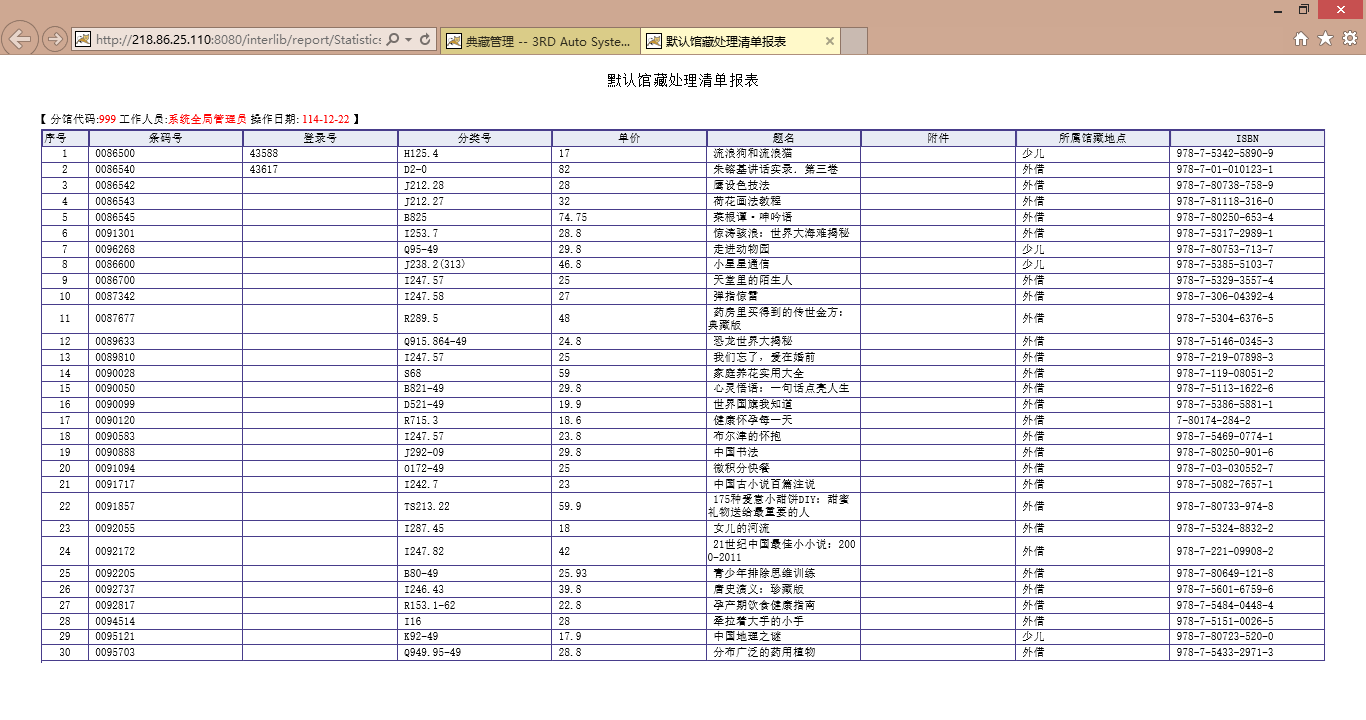Click ISBN 978-7-5385-5103-7
Image resolution: width=1366 pixels, height=720 pixels.
pos(1225,265)
